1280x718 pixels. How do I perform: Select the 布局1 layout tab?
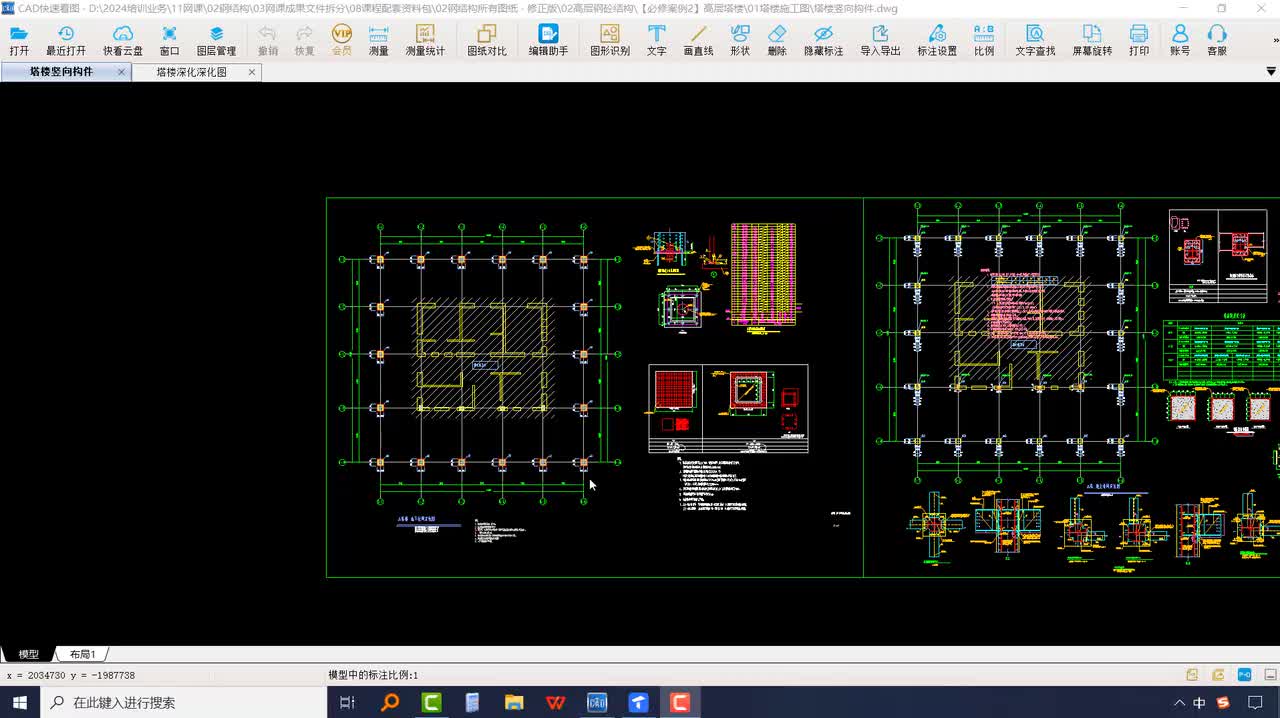82,654
